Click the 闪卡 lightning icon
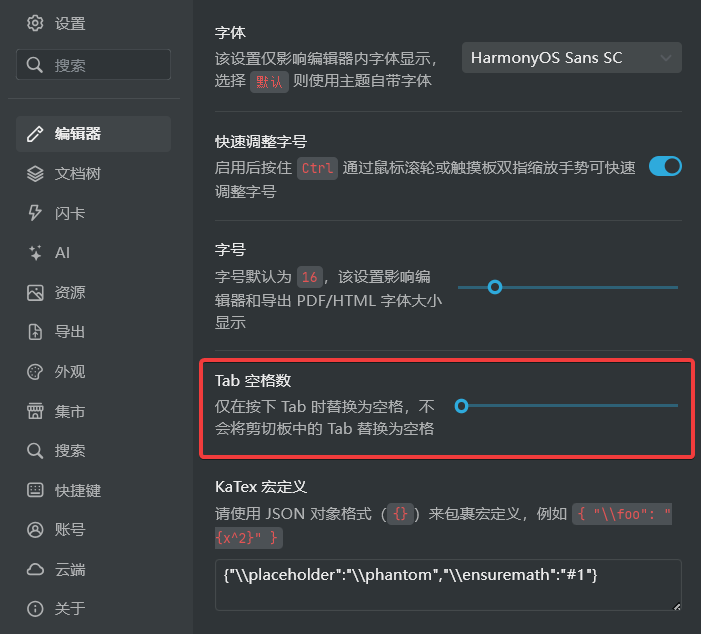 click(x=35, y=213)
